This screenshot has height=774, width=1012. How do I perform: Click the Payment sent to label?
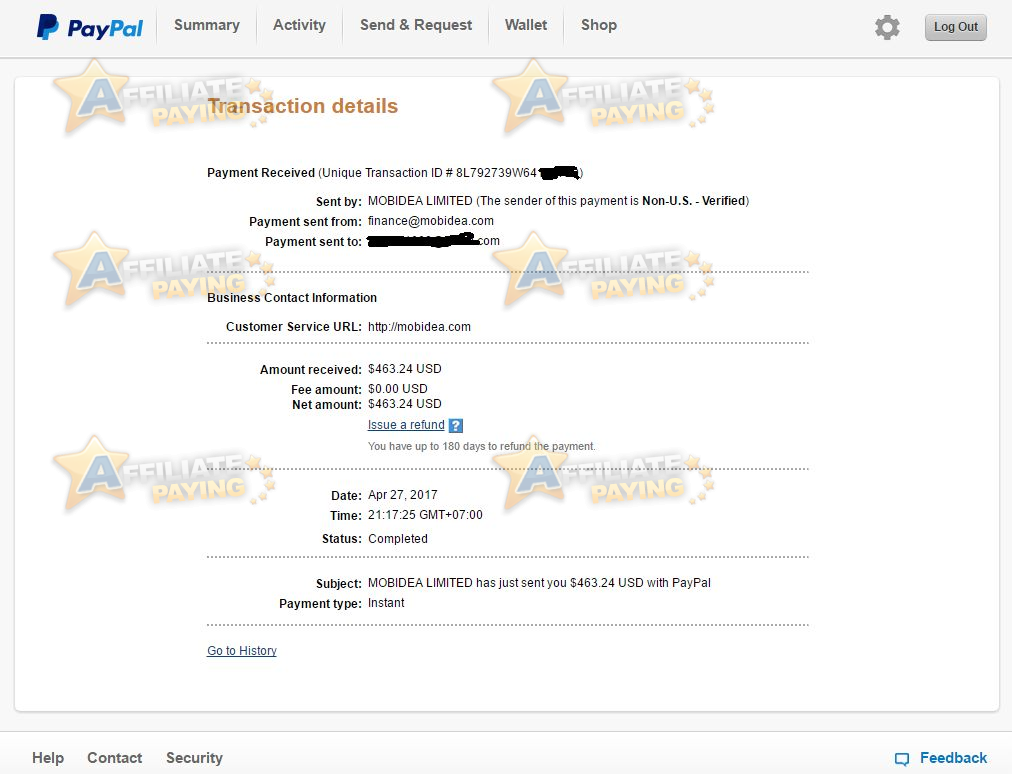[x=313, y=241]
